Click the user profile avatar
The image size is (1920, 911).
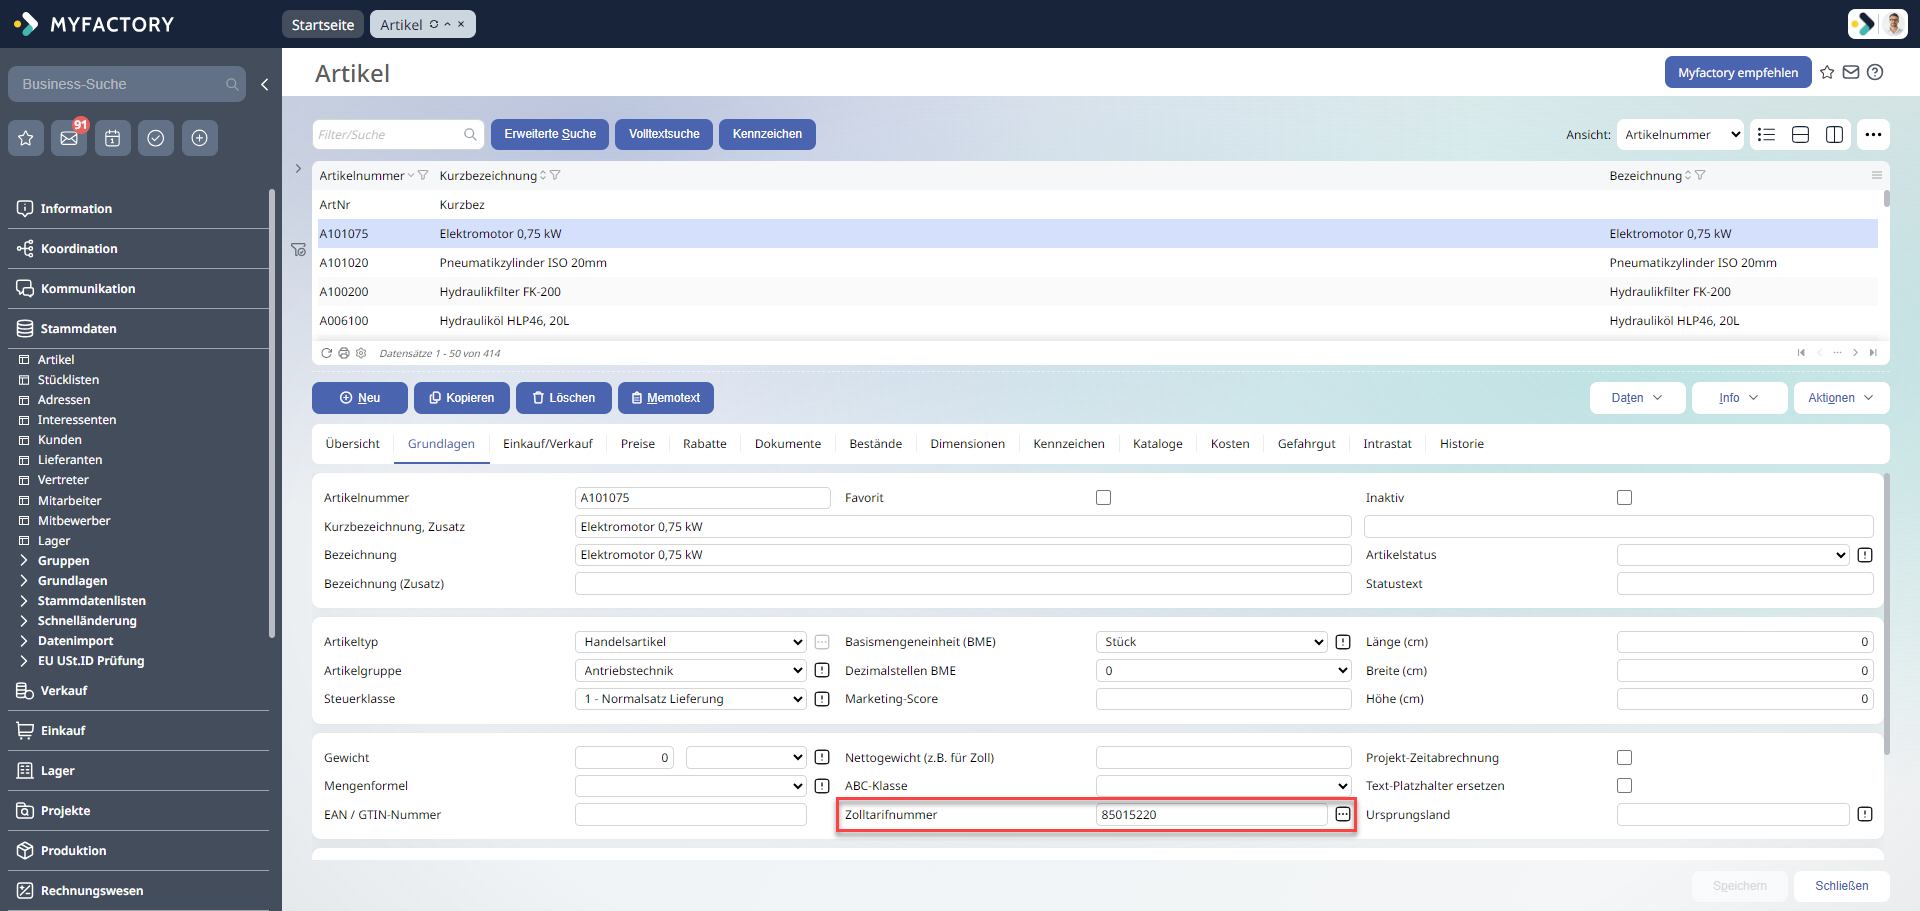point(1894,23)
